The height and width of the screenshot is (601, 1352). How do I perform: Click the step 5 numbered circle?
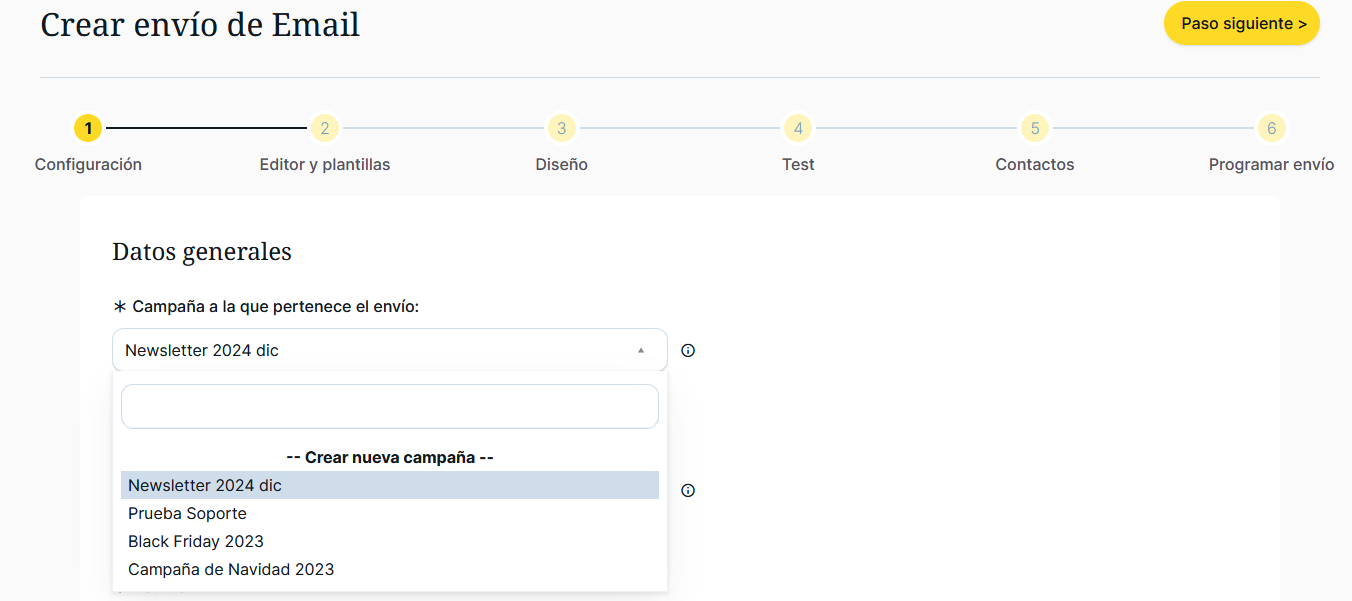(x=1035, y=128)
